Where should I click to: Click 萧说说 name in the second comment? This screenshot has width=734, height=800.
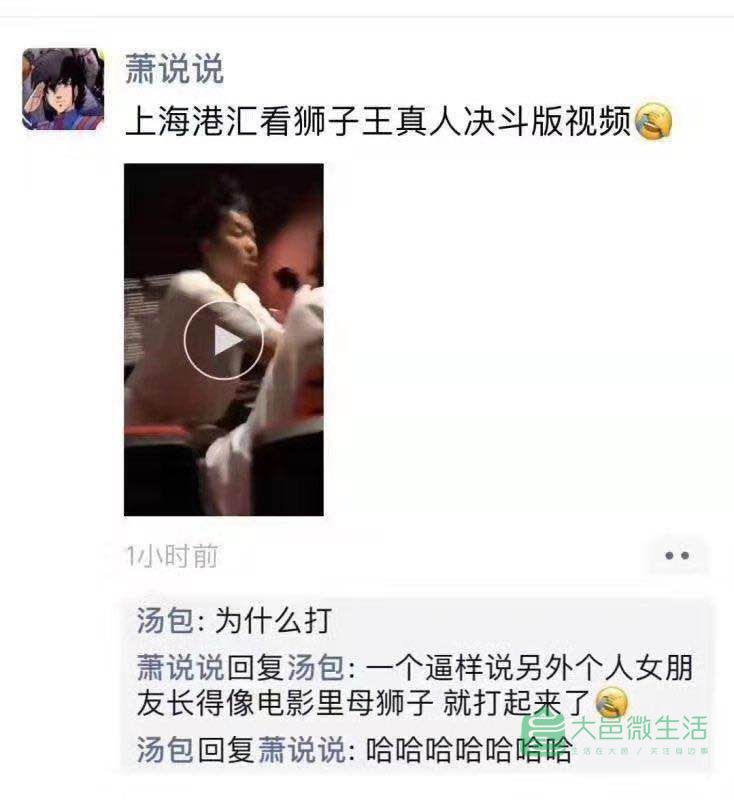(x=181, y=668)
